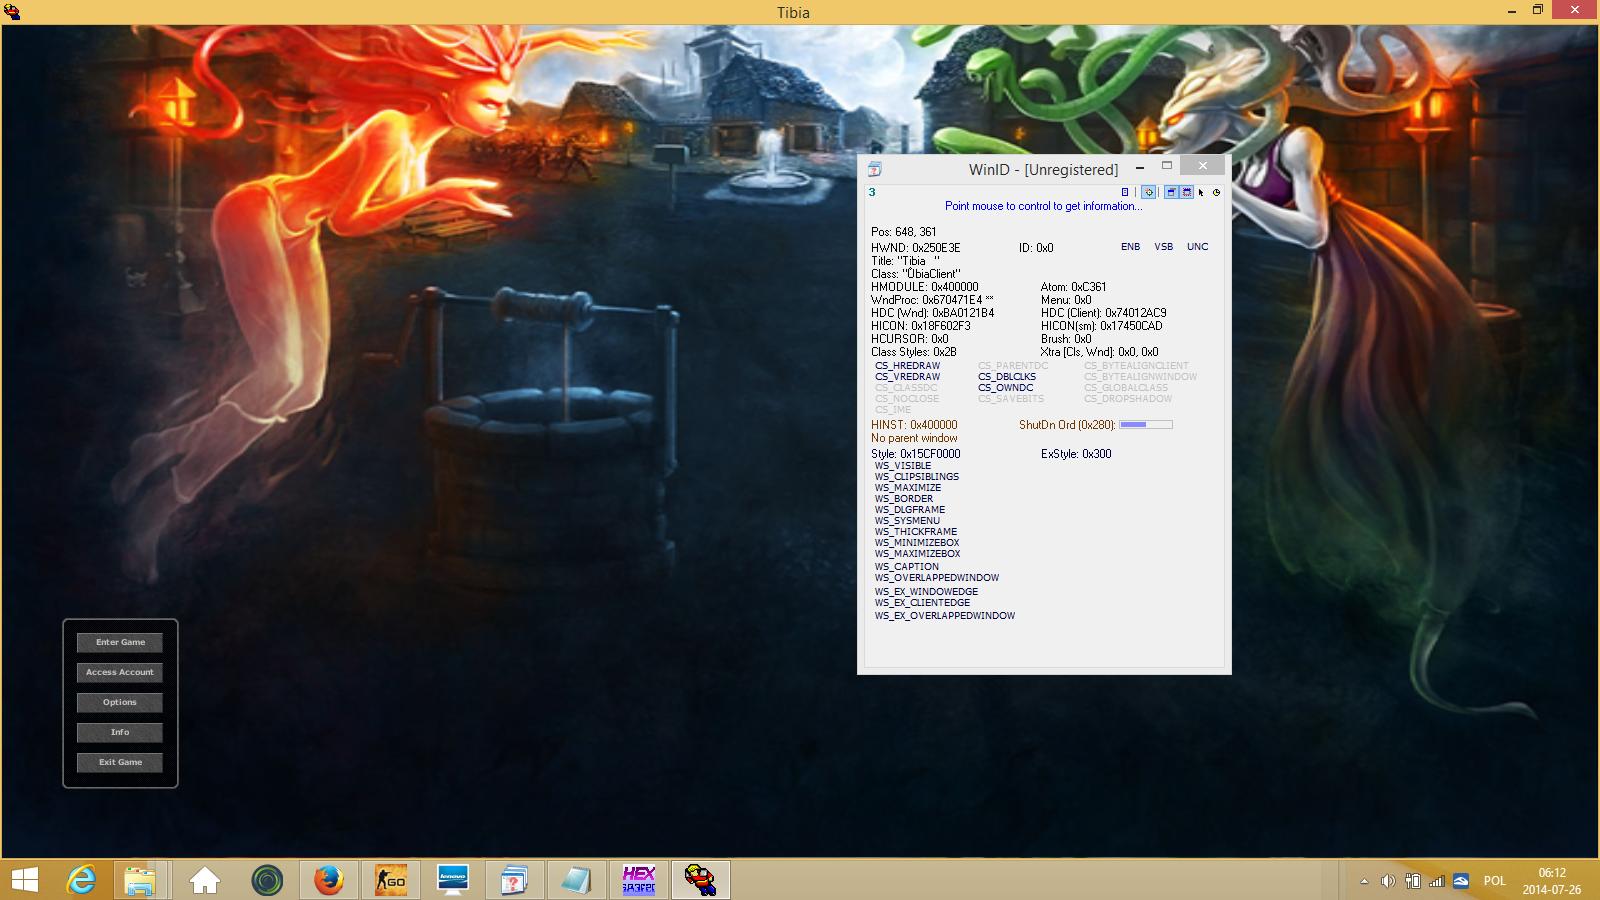Click the ShutDn Ord progress bar
1600x900 pixels.
[x=1146, y=425]
